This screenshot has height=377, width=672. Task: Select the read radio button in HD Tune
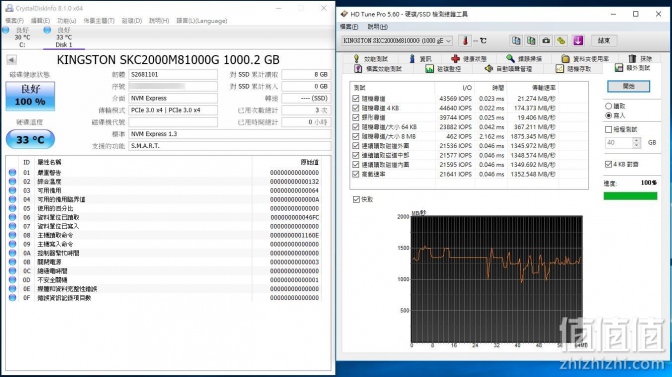click(609, 106)
